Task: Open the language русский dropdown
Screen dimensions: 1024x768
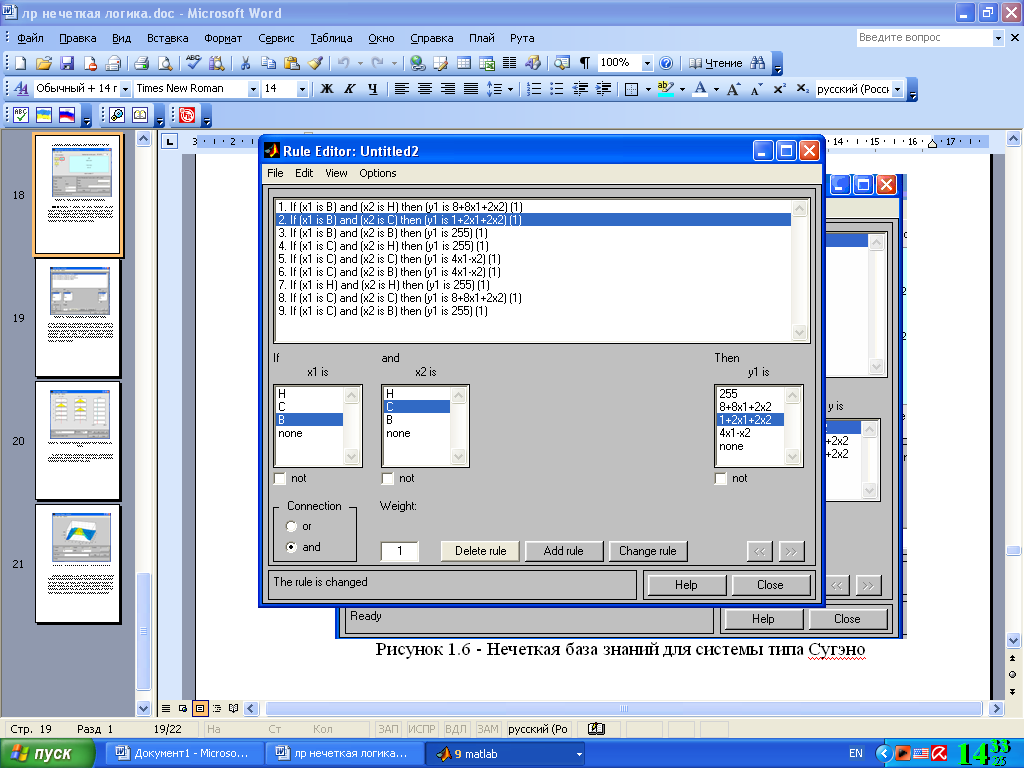Action: pyautogui.click(x=897, y=89)
